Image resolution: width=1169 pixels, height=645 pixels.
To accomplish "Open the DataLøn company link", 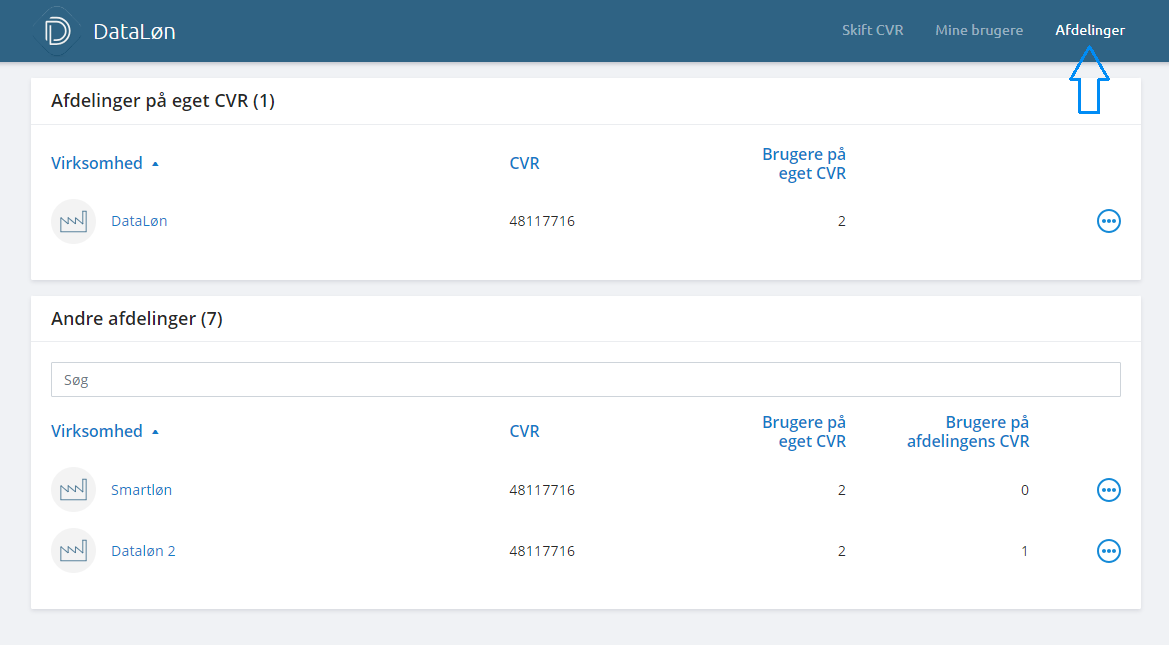I will click(139, 221).
